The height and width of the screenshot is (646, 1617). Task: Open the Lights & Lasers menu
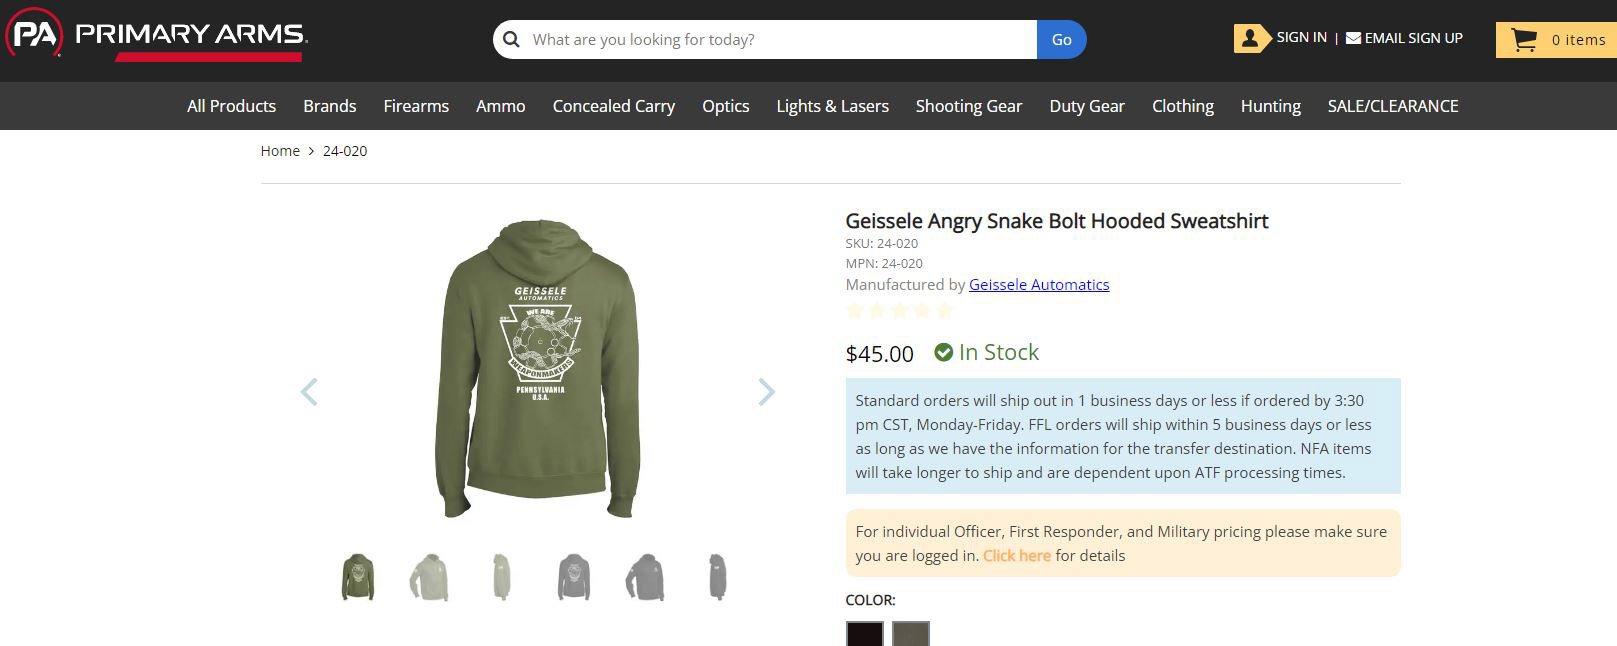tap(832, 106)
